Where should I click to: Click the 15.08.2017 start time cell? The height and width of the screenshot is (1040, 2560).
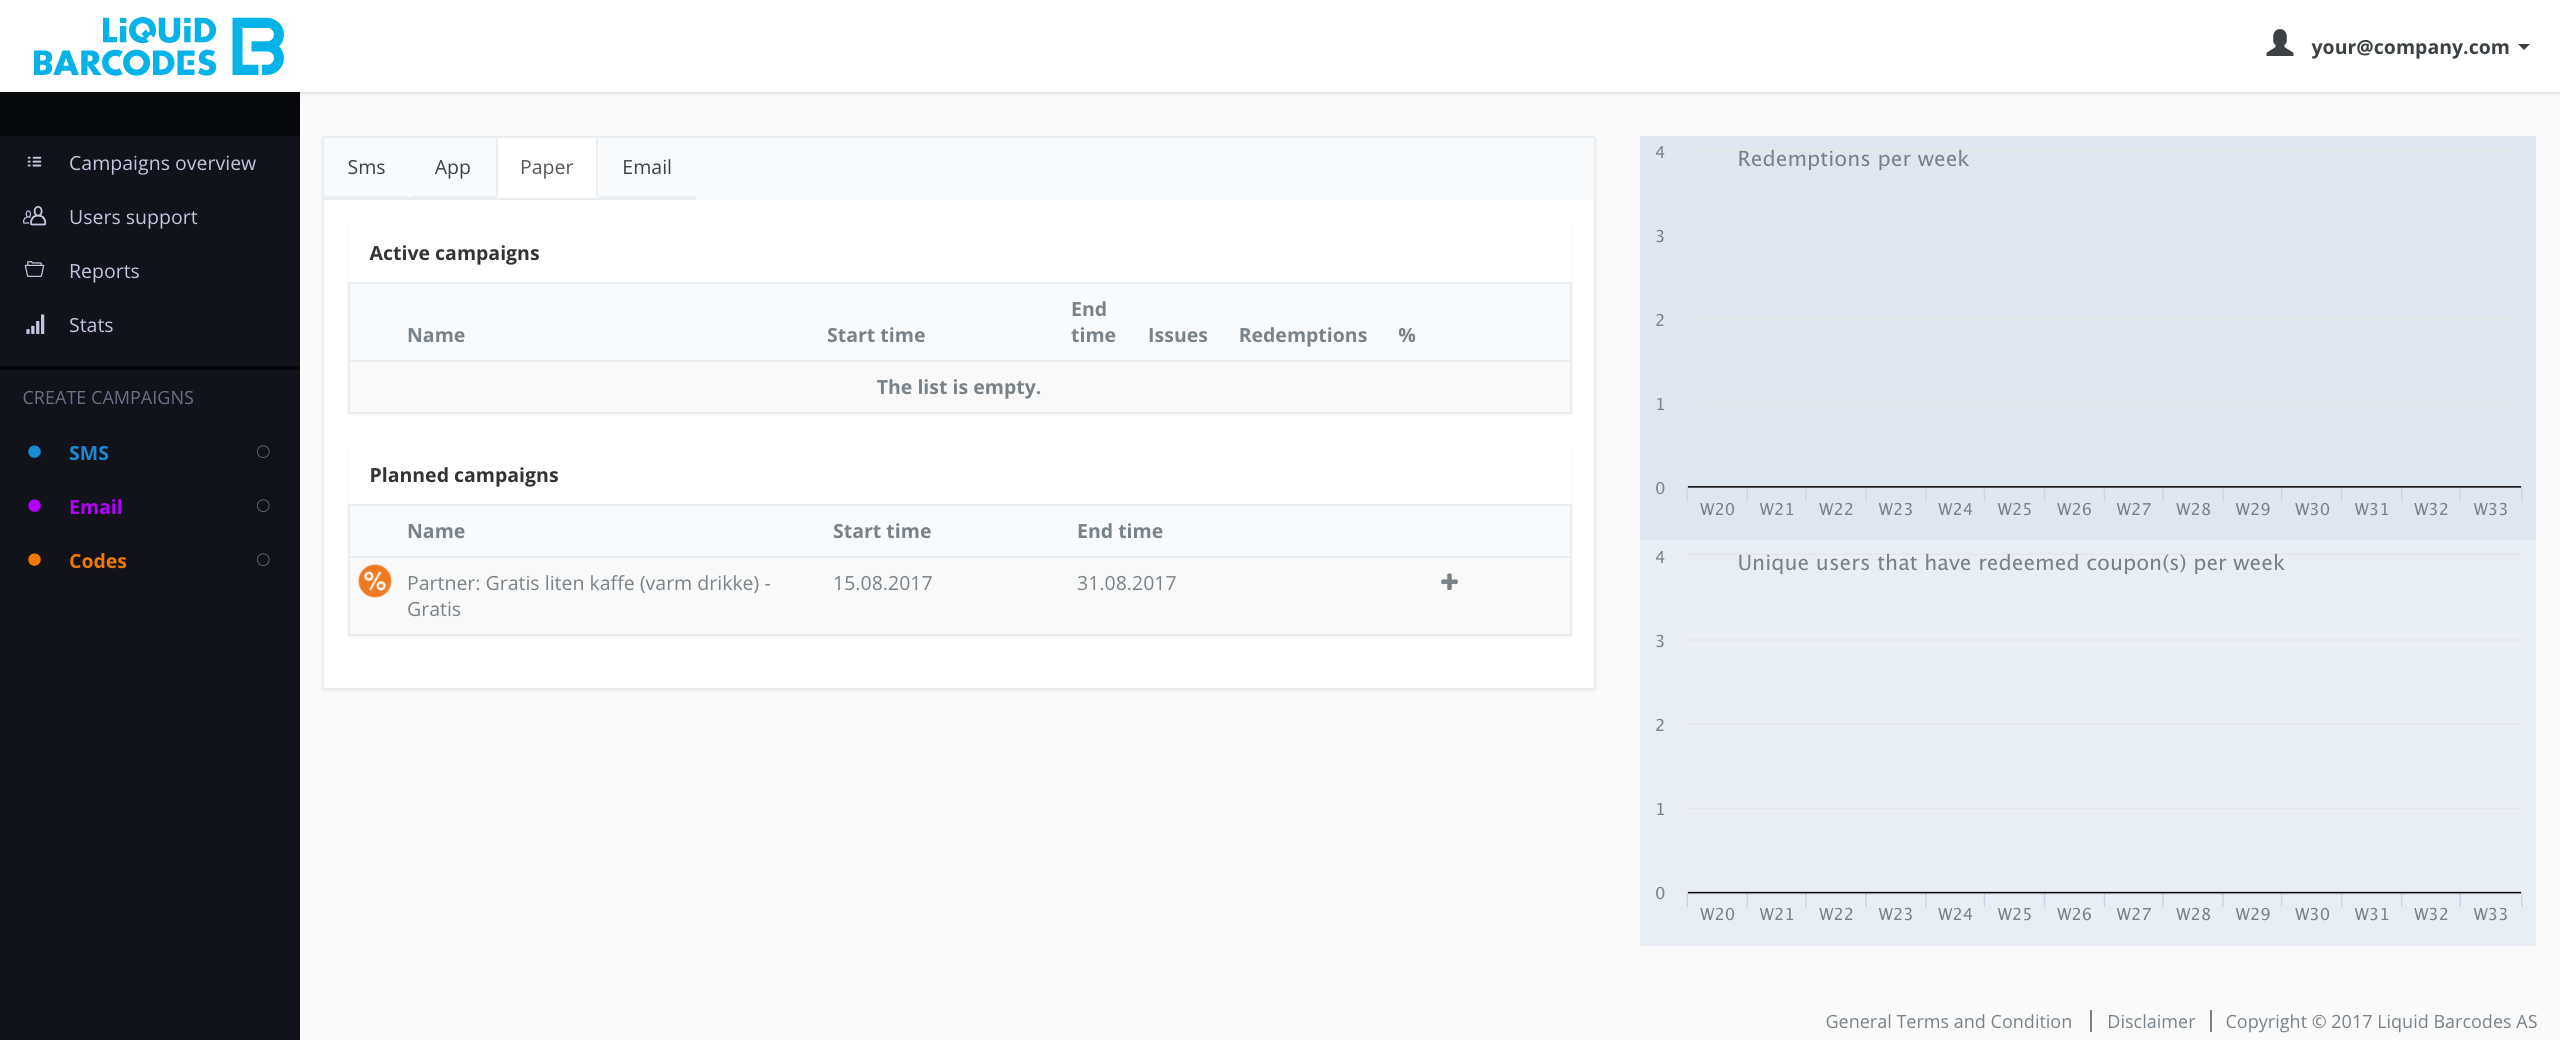coord(882,583)
